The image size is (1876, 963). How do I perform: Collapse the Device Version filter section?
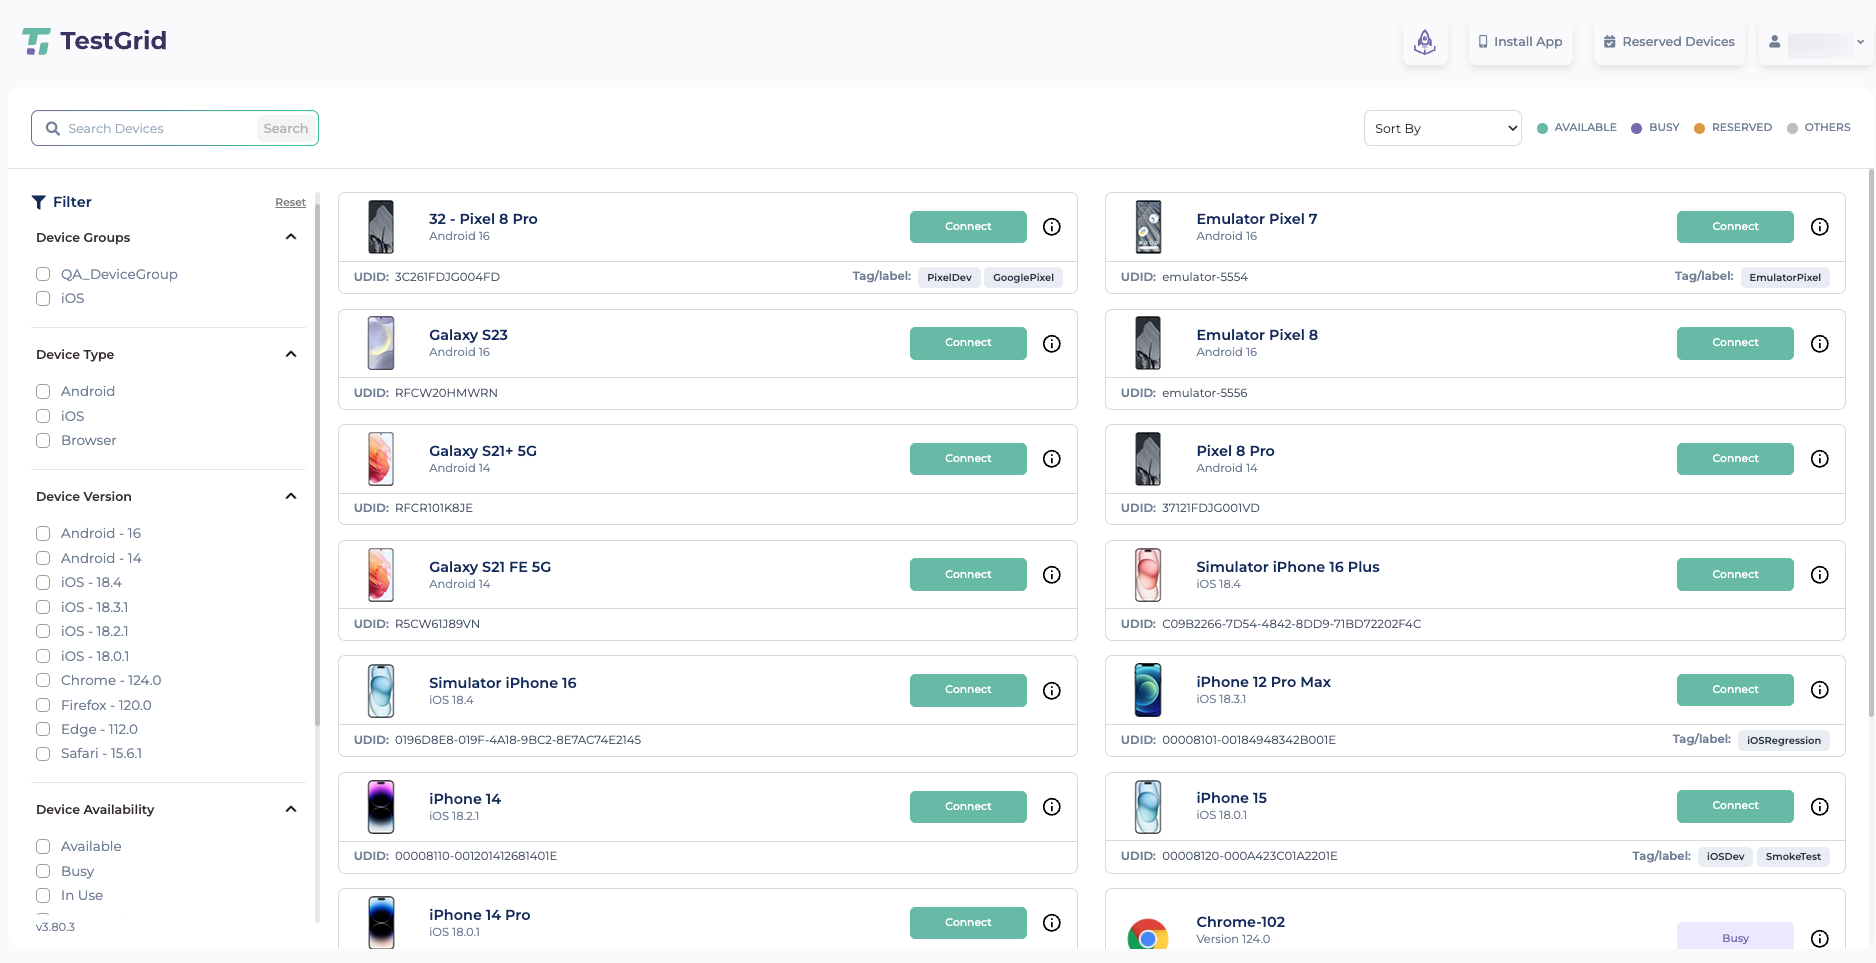point(291,496)
